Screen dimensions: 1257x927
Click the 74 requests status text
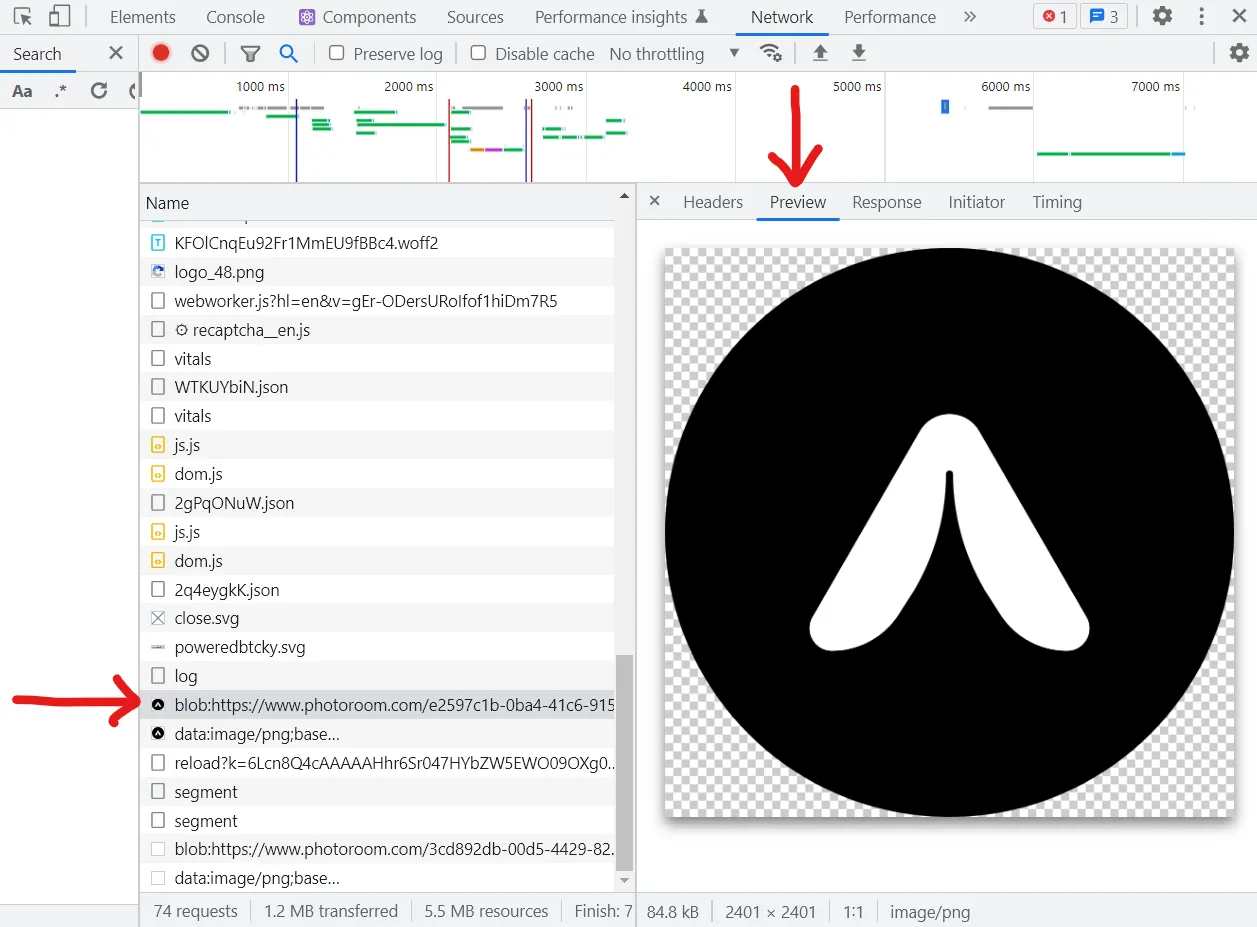[x=196, y=911]
